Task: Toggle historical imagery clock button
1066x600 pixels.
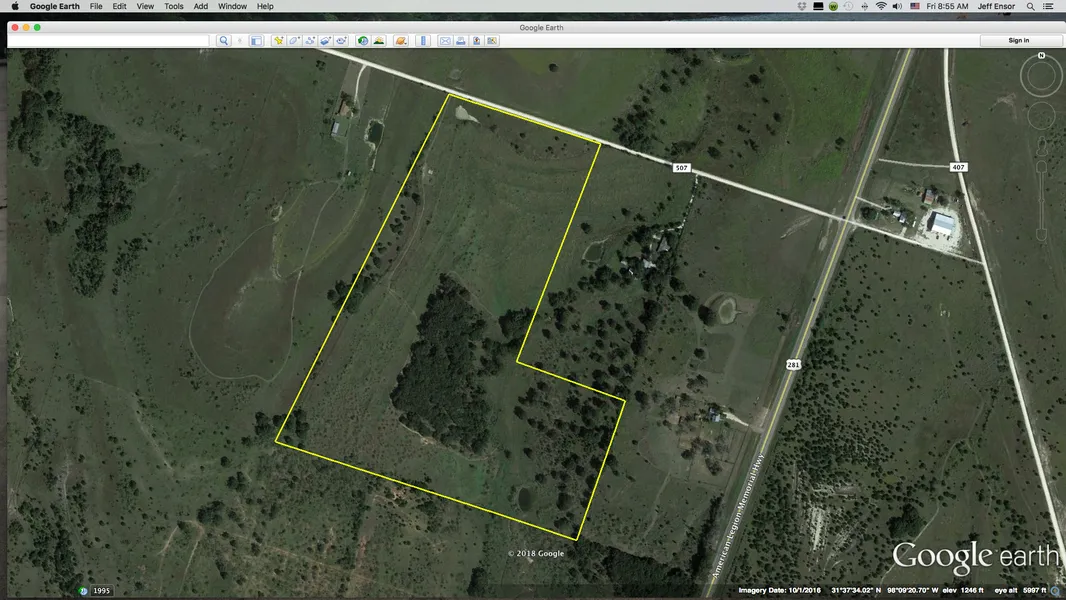Action: pos(363,41)
